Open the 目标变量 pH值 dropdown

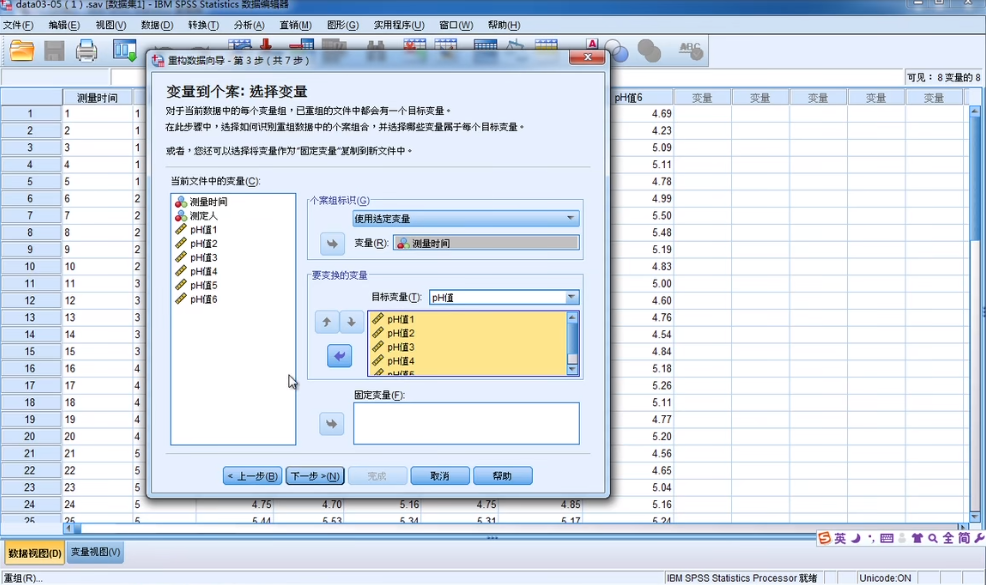coord(570,296)
